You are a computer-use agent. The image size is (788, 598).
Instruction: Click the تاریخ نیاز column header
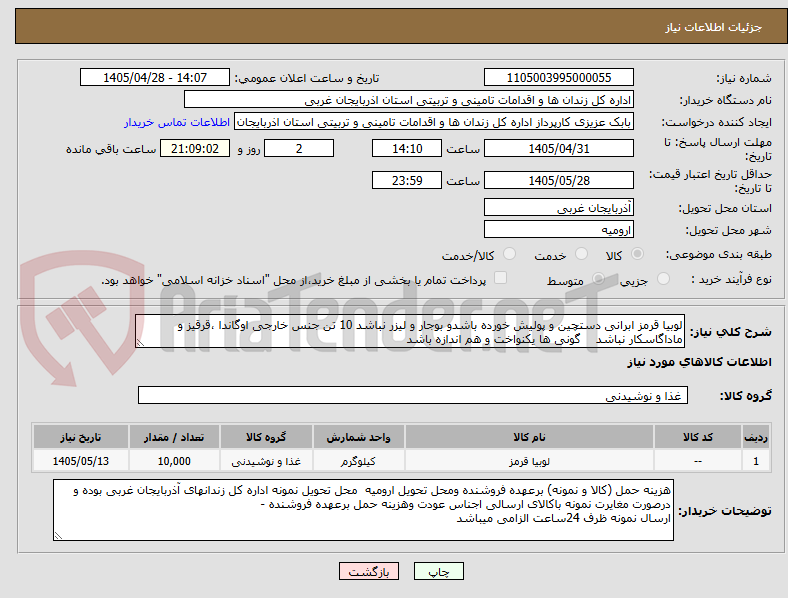(81, 437)
